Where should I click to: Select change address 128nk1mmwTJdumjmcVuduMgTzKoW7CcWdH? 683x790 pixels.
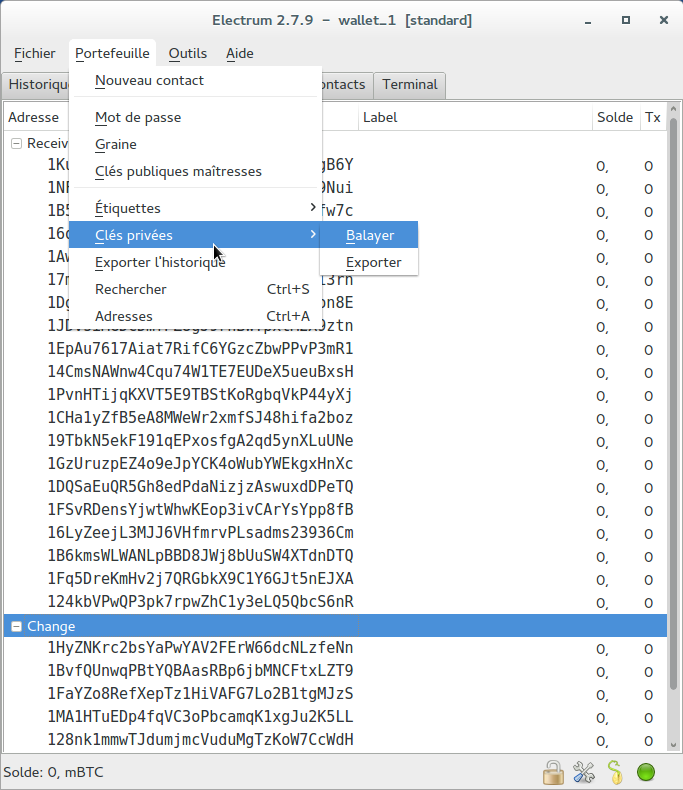pos(200,740)
